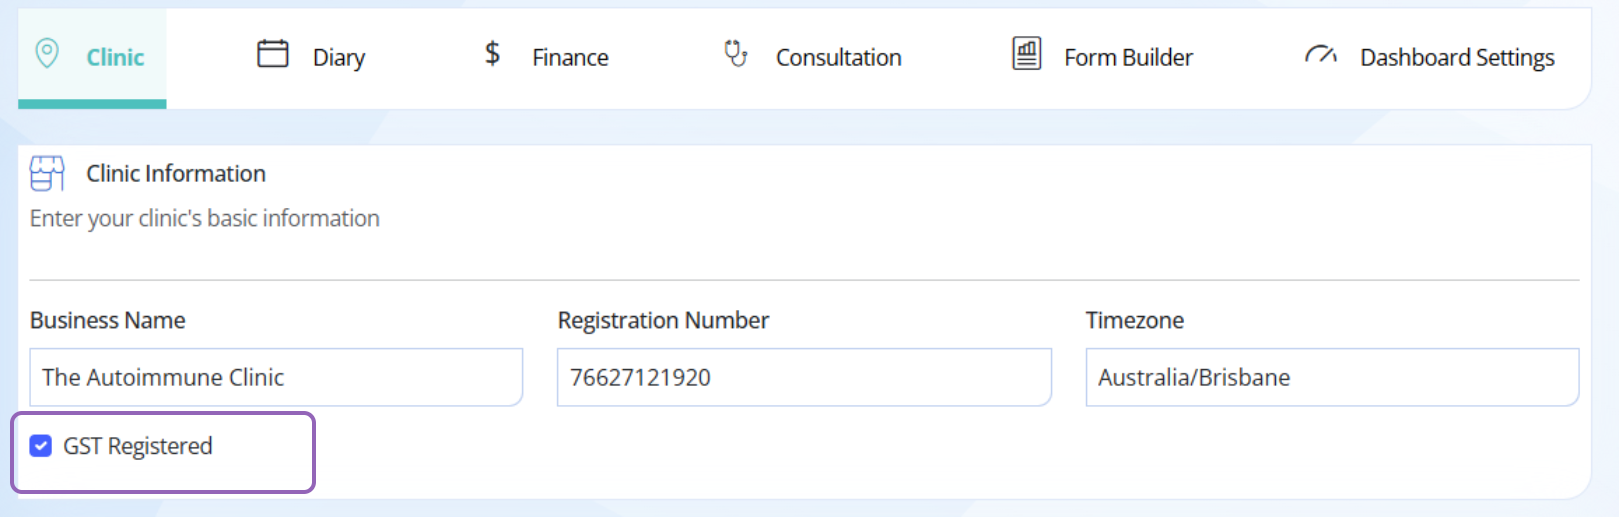Click the dollar sign icon next to Finance

(492, 53)
